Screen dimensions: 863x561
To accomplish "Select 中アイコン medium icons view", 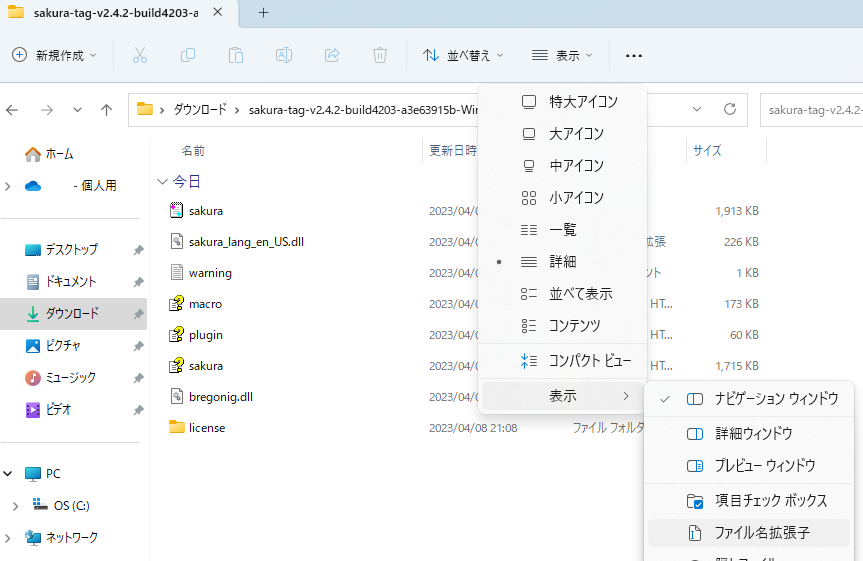I will click(562, 166).
